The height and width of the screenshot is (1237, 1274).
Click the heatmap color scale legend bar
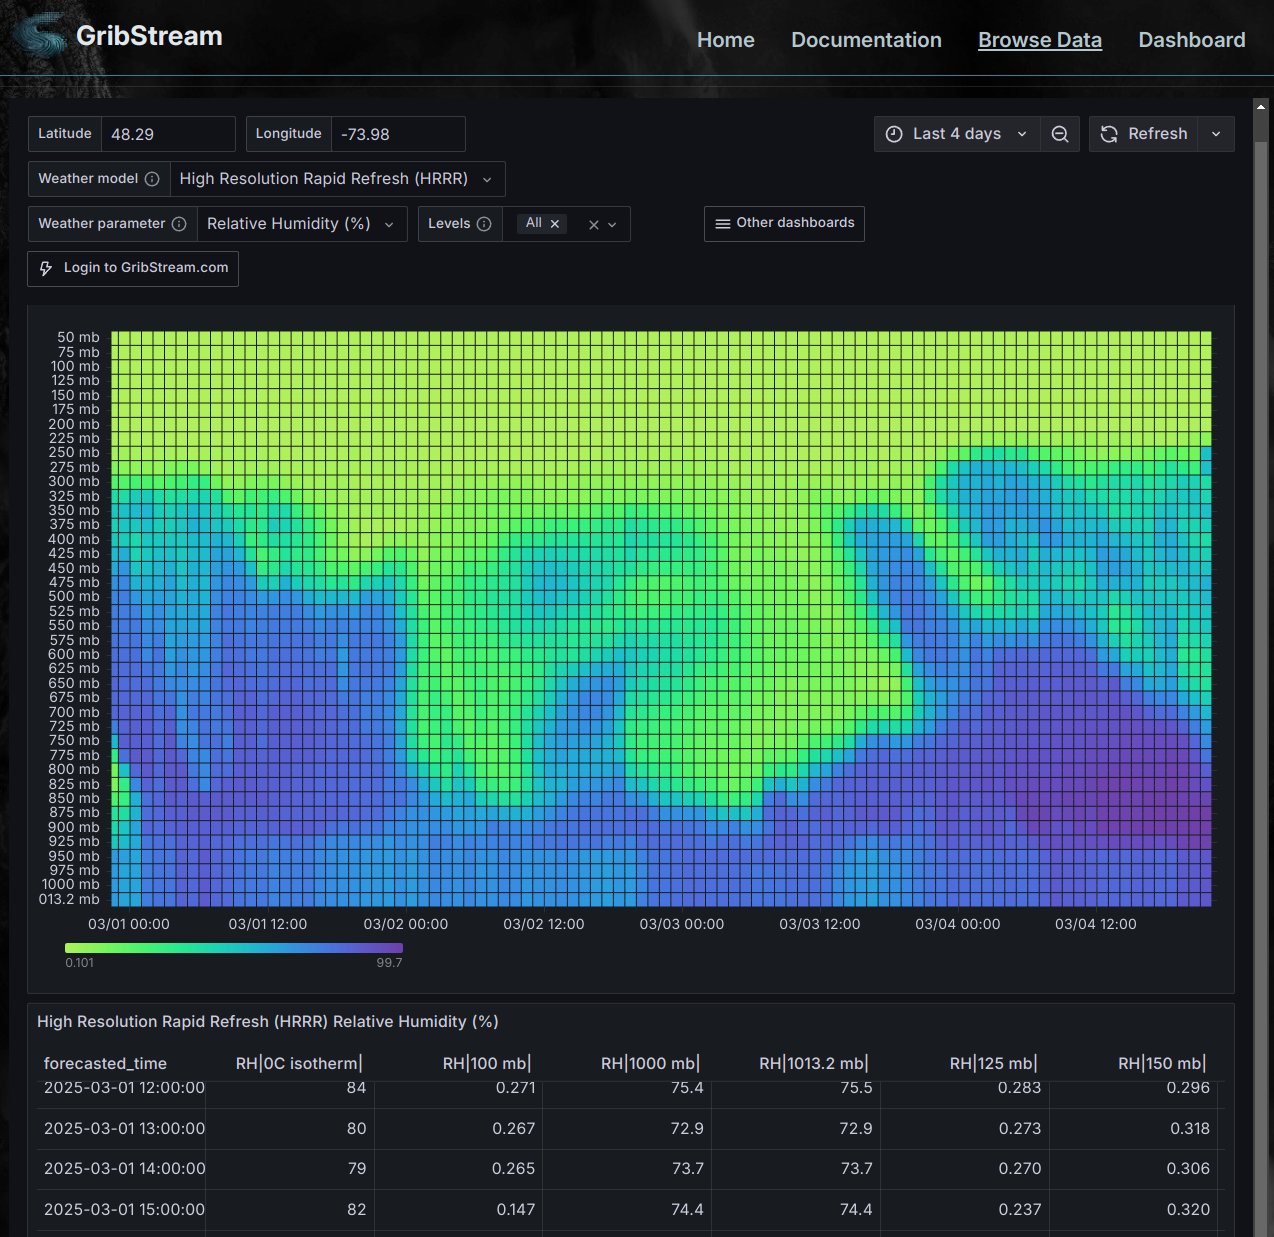pyautogui.click(x=233, y=948)
